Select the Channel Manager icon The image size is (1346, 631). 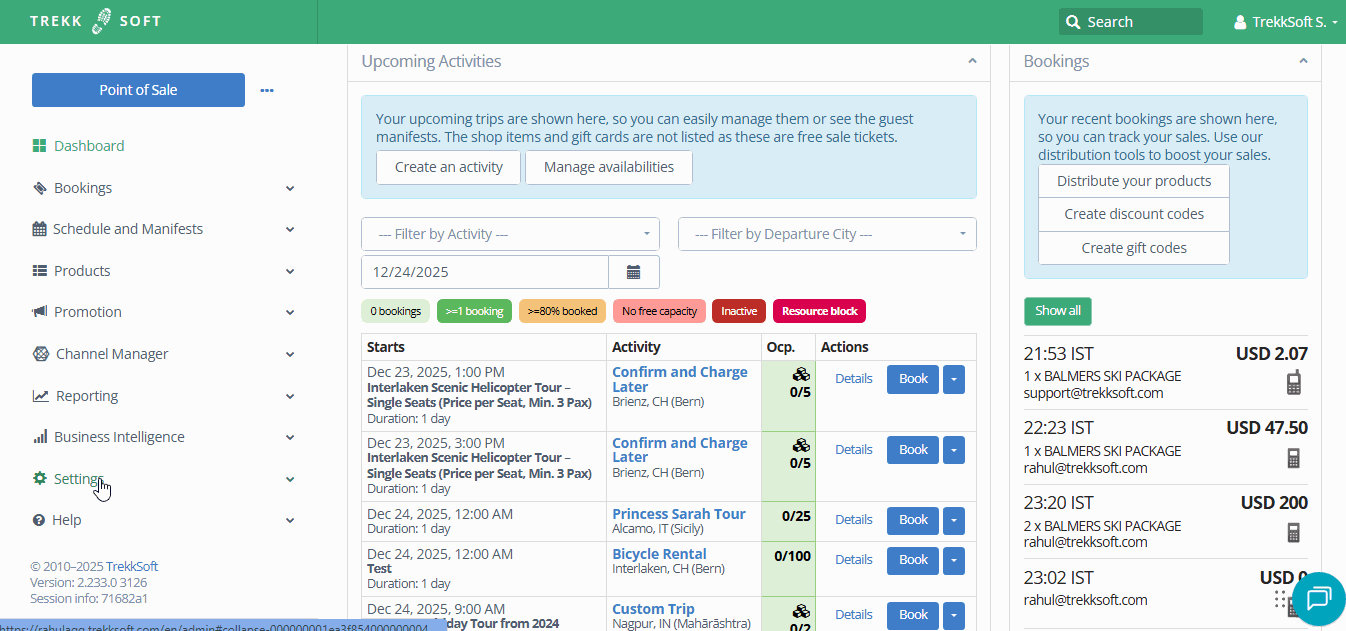40,353
